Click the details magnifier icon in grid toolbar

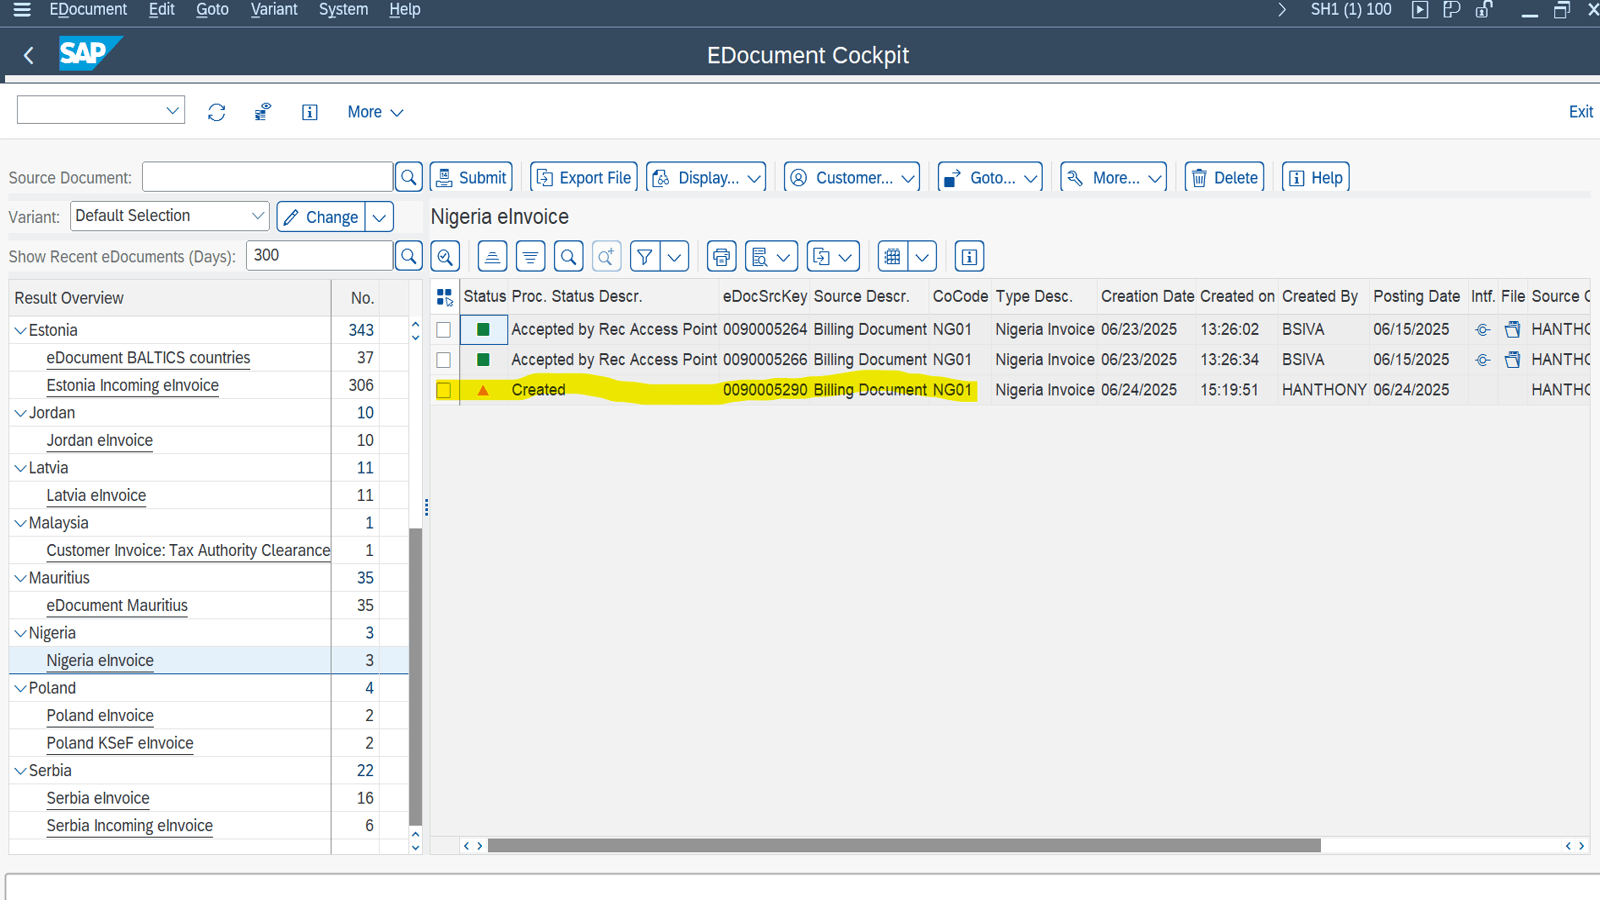(x=445, y=257)
